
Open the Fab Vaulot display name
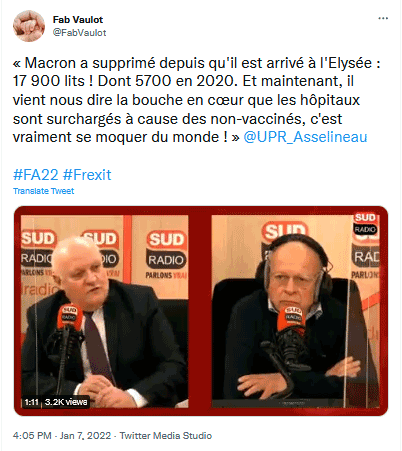(78, 20)
